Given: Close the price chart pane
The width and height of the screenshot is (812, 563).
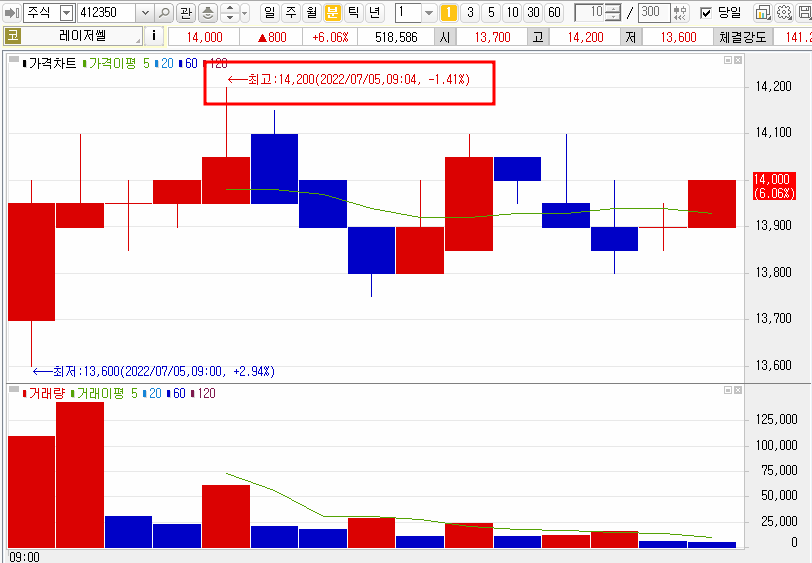Looking at the screenshot, I should [x=738, y=61].
